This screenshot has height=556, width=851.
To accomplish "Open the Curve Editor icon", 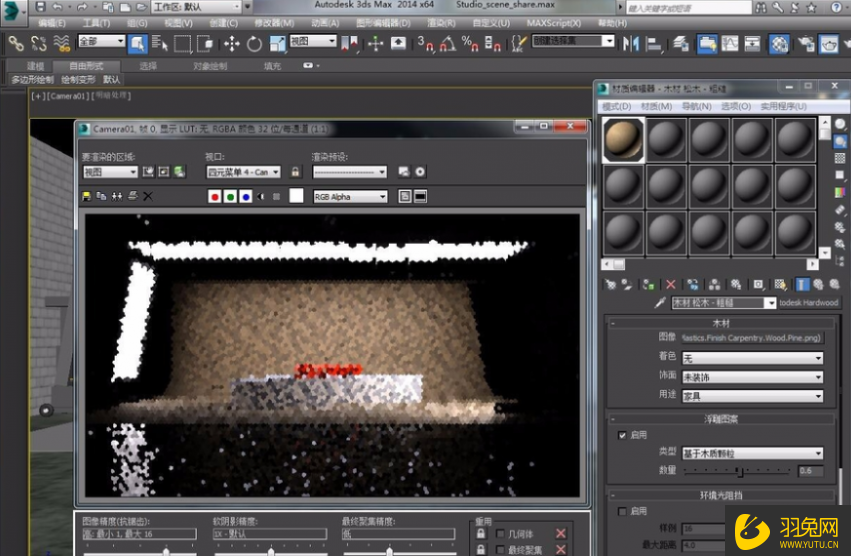I will click(x=729, y=43).
